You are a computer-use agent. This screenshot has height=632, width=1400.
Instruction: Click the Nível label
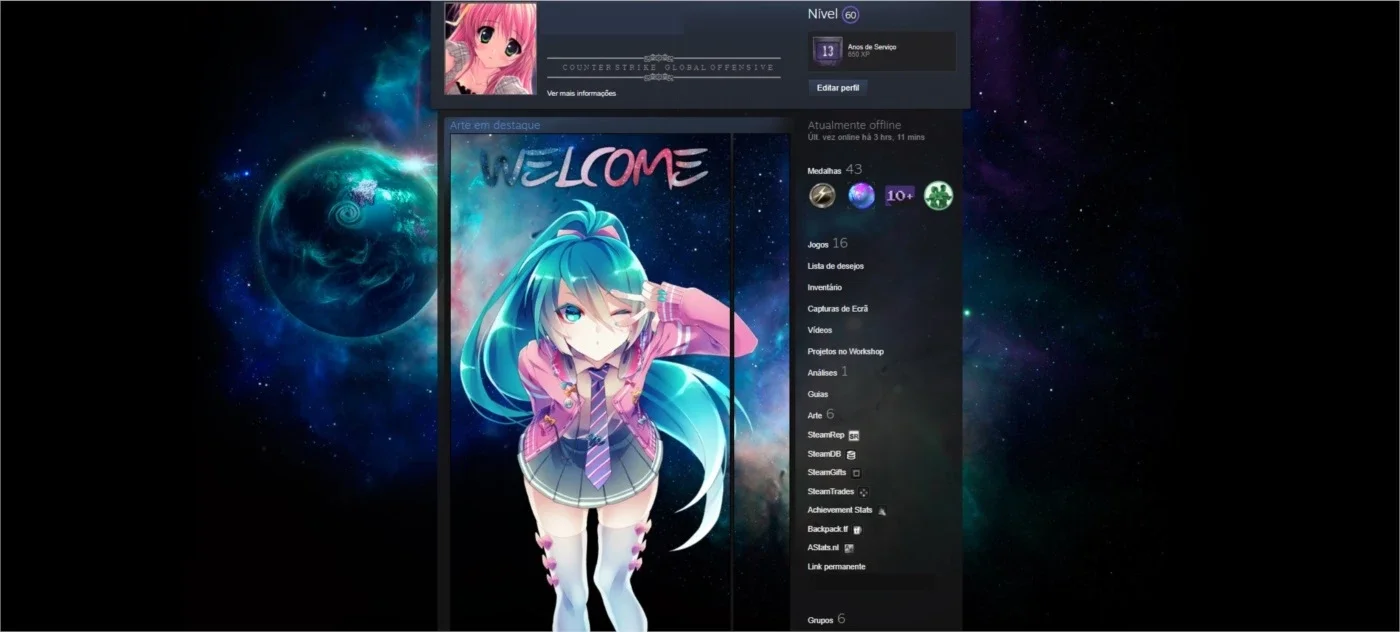822,14
